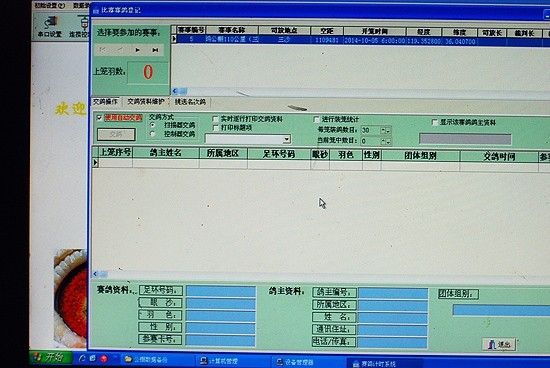This screenshot has width=550, height=368.
Task: Click the 足环号码 column header
Action: (x=279, y=154)
